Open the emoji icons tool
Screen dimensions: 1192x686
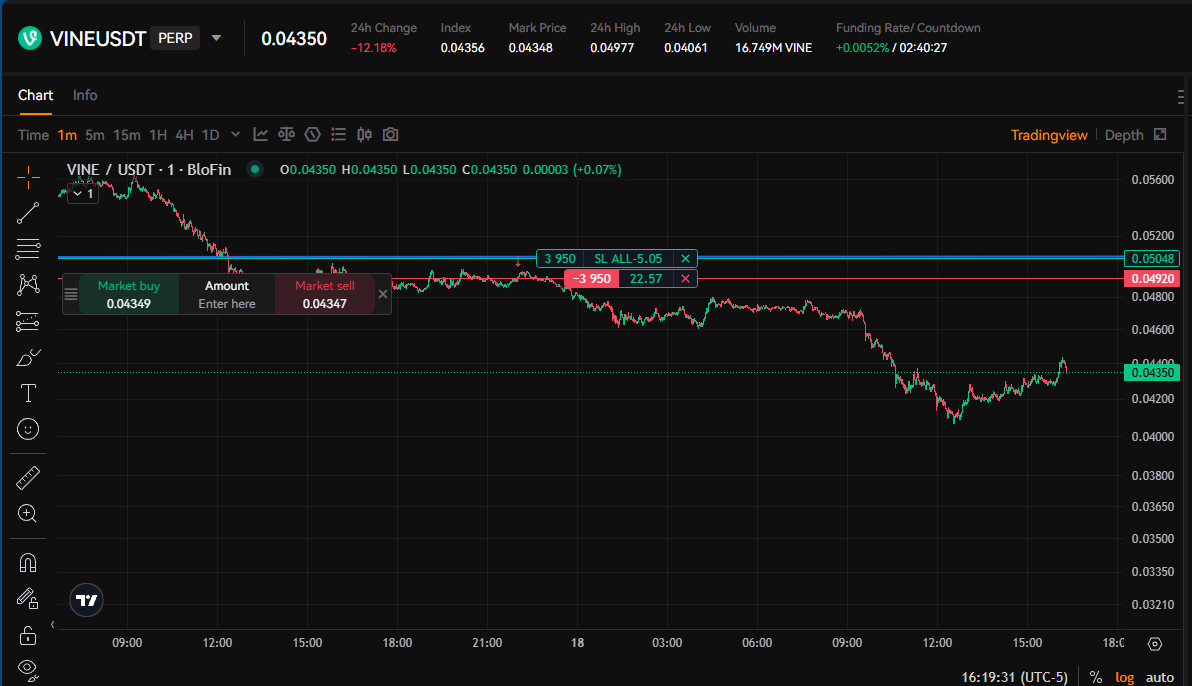coord(28,429)
